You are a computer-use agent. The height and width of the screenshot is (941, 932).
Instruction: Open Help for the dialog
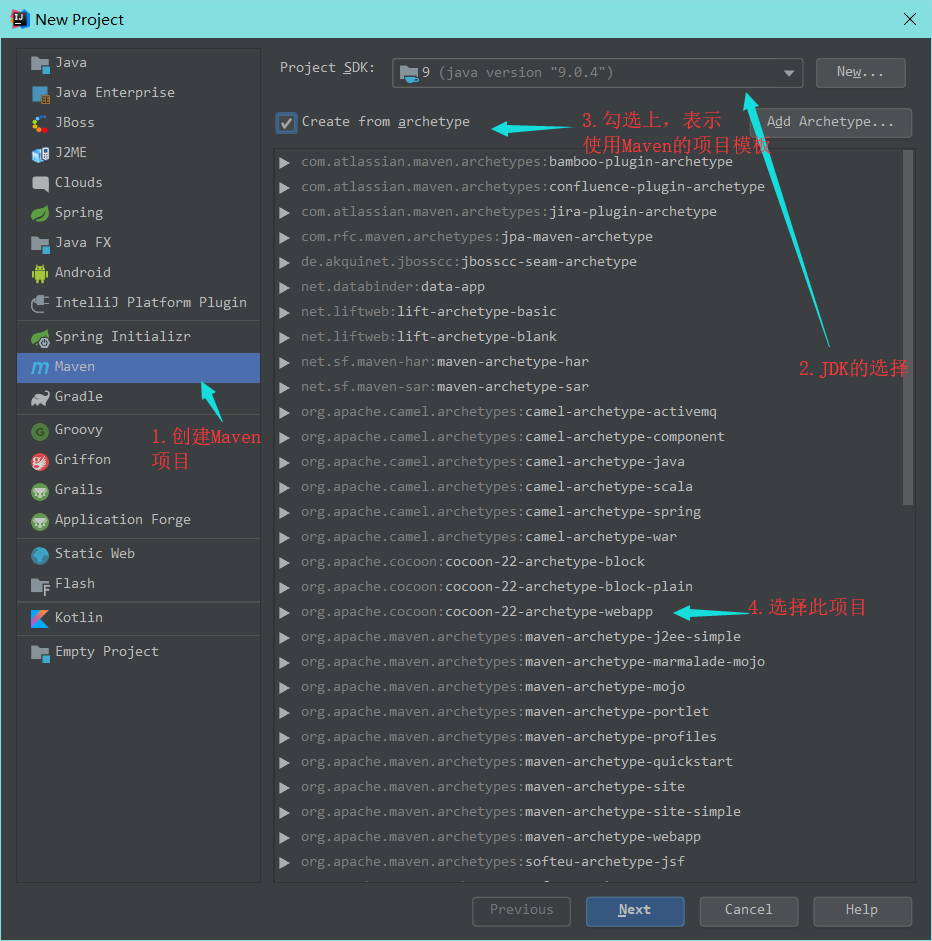(x=862, y=911)
